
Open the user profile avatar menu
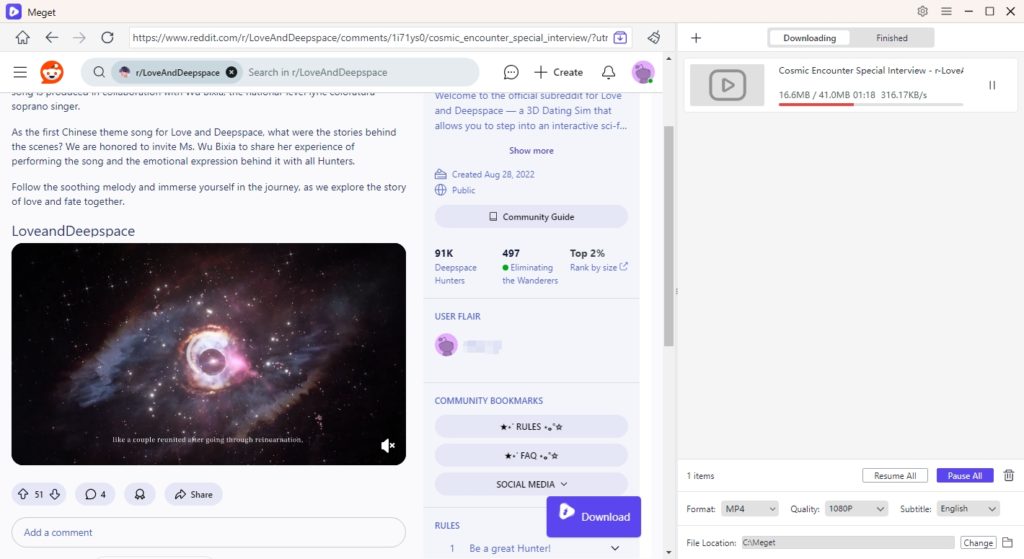pos(643,72)
